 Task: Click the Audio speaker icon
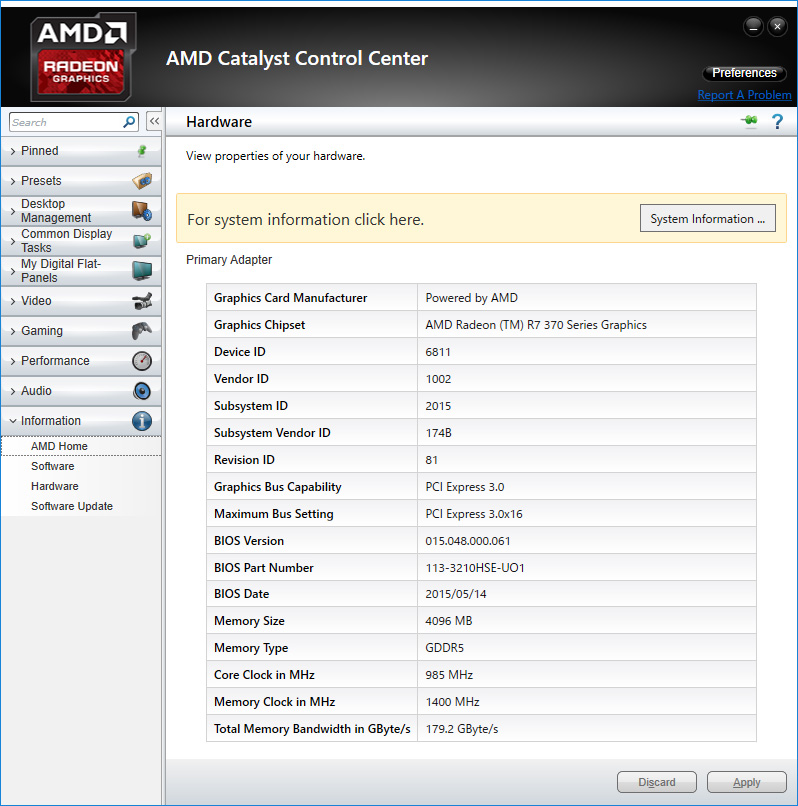[142, 391]
